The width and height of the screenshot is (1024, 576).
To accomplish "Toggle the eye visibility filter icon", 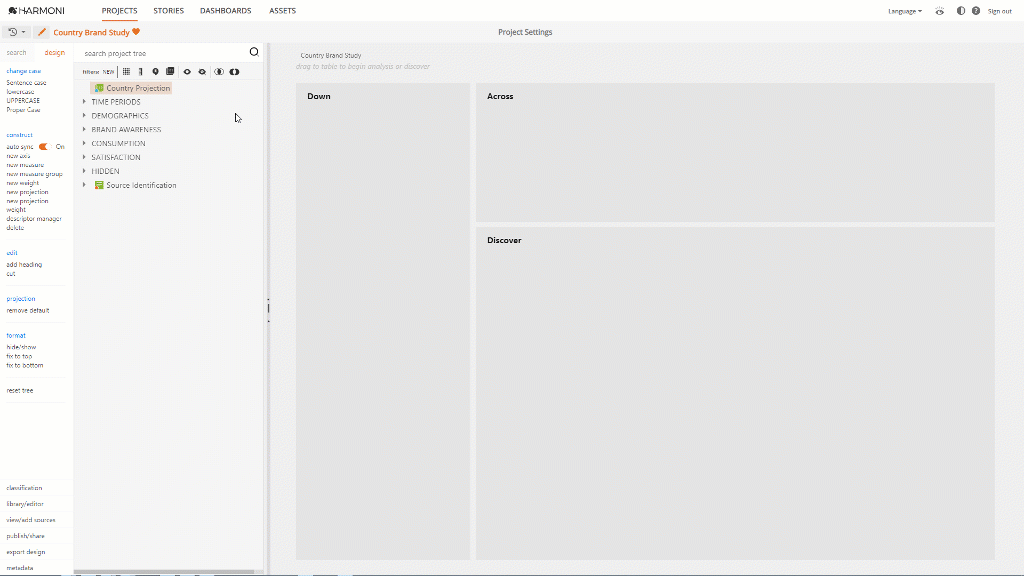I will point(187,72).
